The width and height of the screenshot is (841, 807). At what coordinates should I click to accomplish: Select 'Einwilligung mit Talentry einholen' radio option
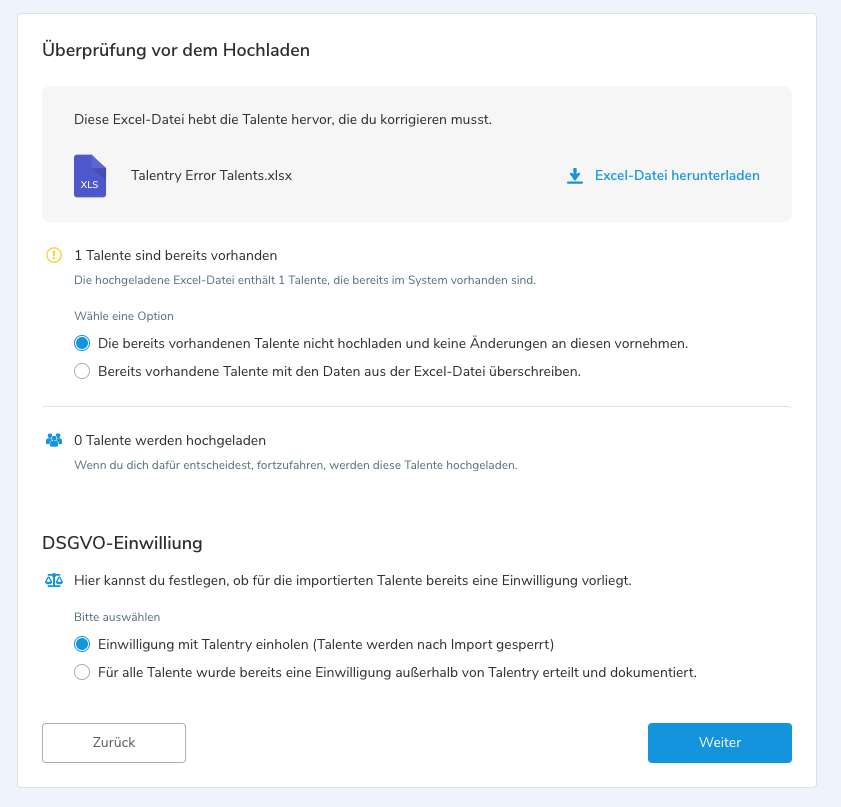click(82, 644)
